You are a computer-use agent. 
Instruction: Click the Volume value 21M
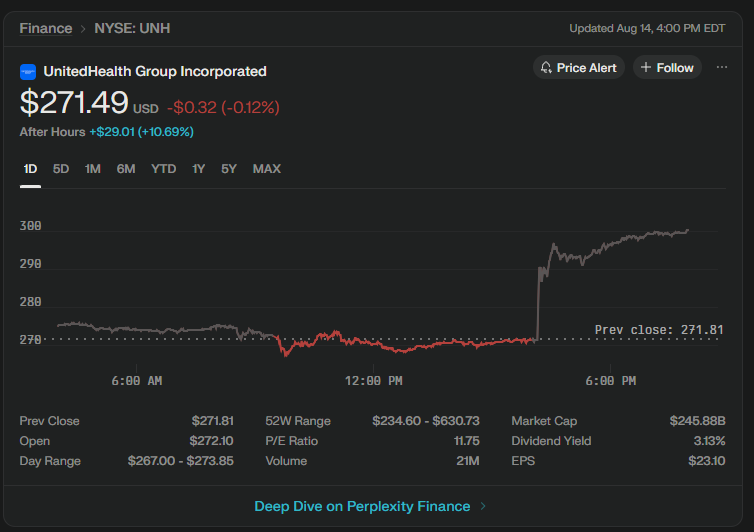pyautogui.click(x=468, y=461)
